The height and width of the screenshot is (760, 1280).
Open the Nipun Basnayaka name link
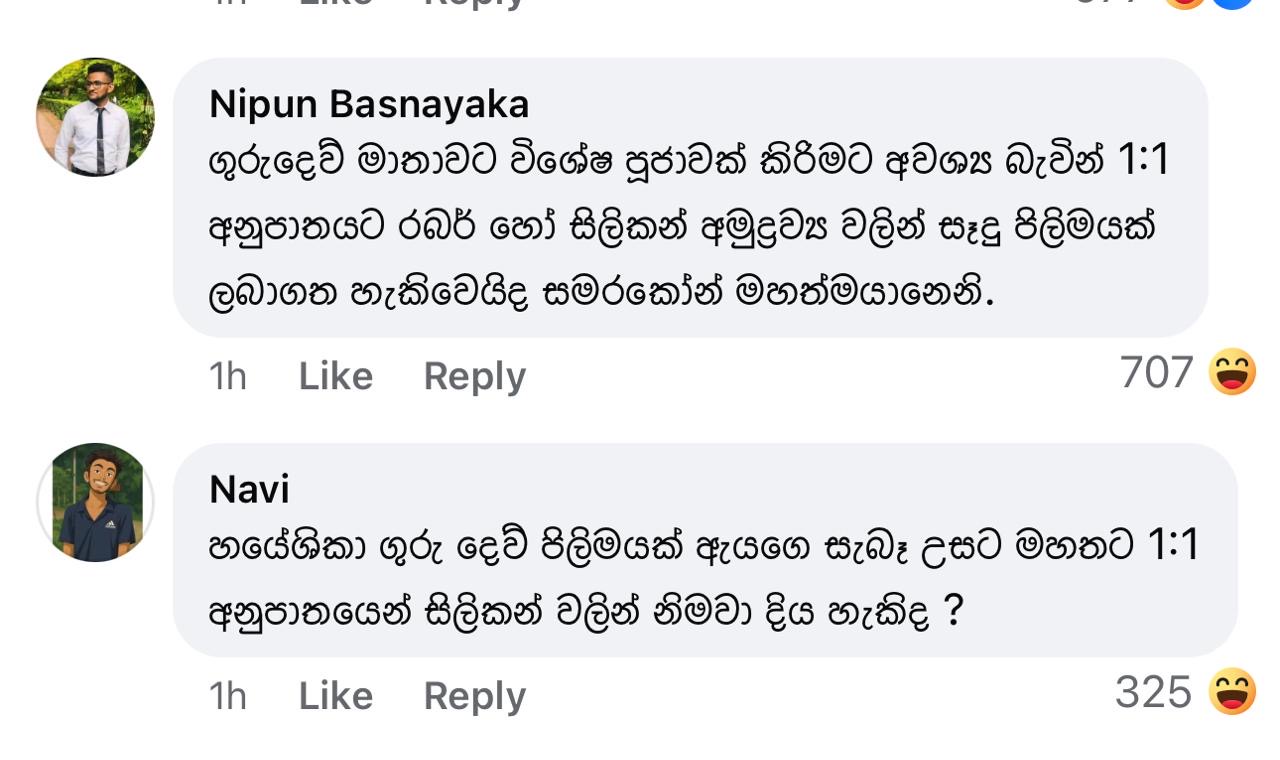coord(369,104)
